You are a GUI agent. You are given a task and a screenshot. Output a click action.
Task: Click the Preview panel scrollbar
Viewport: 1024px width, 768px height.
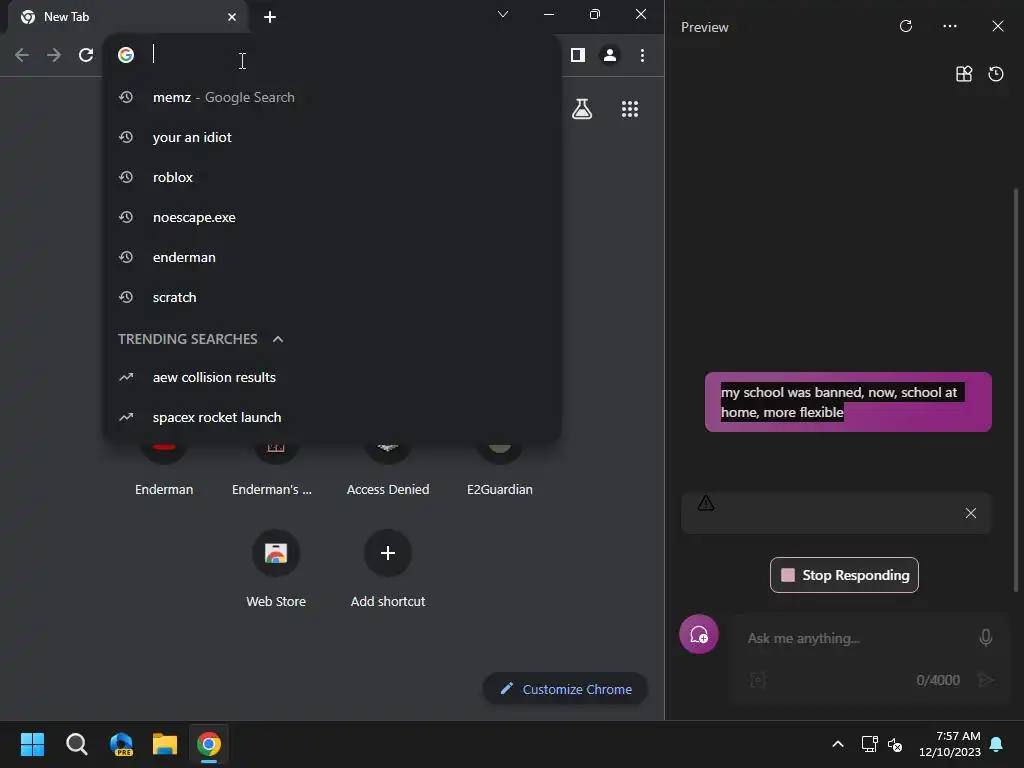tap(1015, 389)
